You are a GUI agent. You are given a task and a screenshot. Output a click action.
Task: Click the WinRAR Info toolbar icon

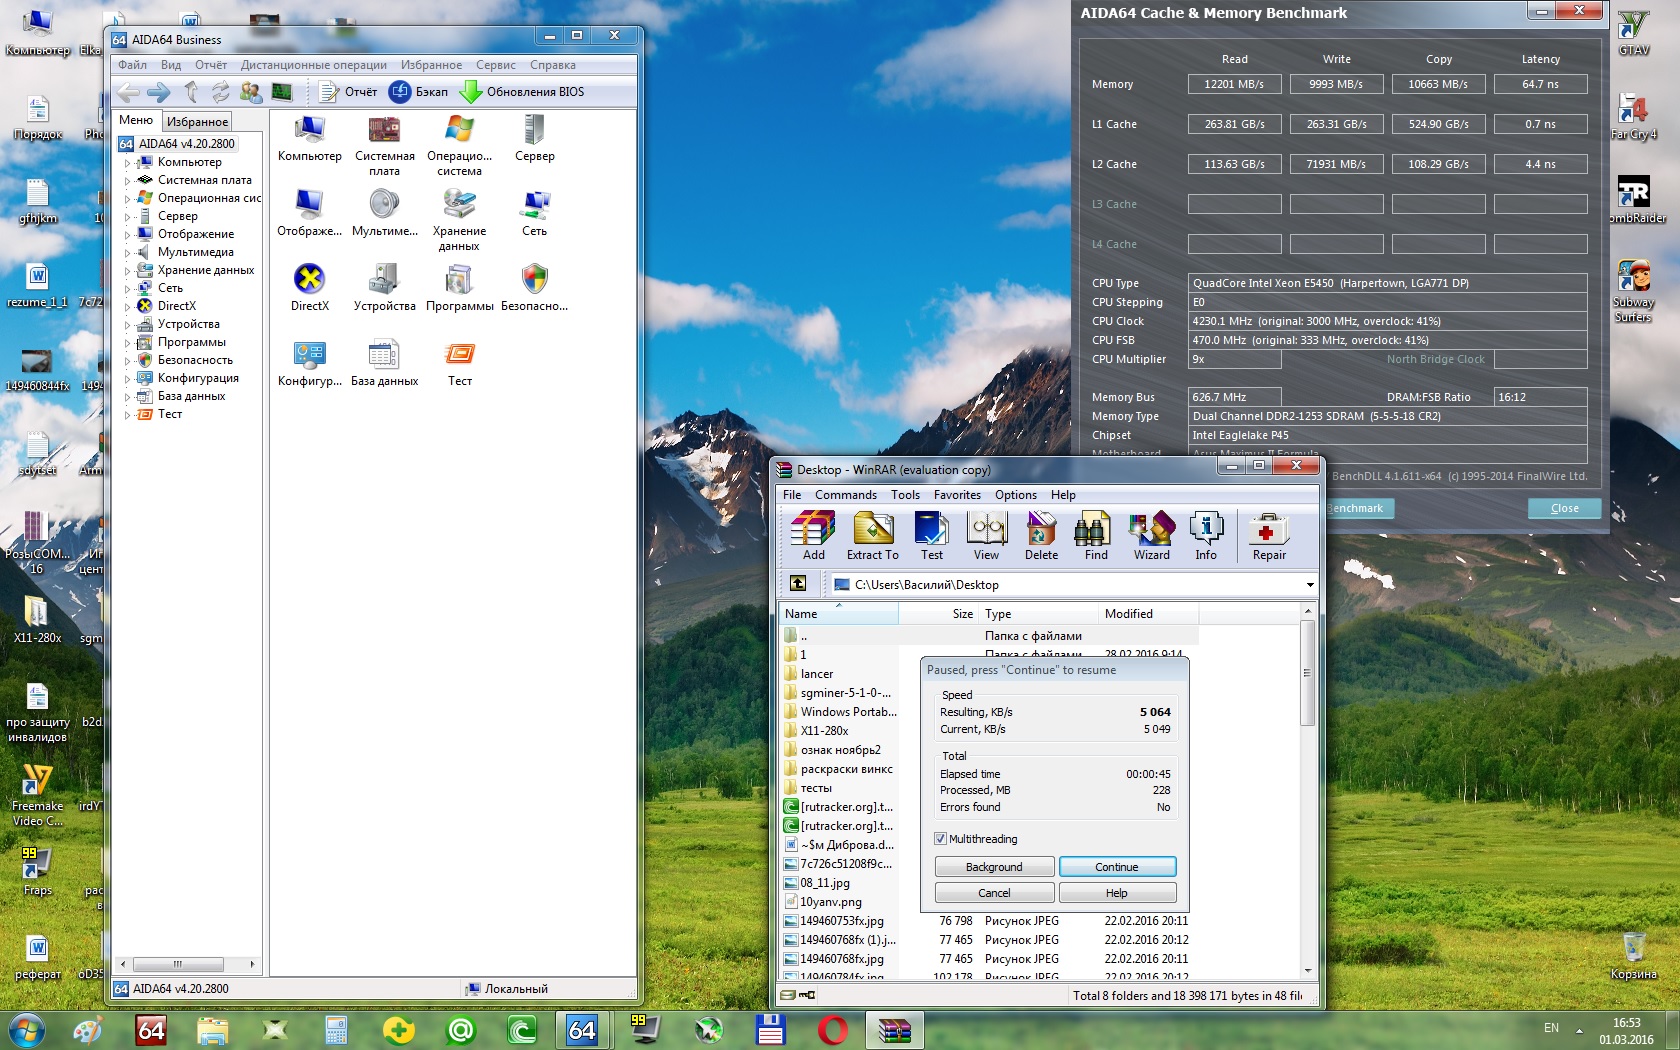coord(1206,536)
